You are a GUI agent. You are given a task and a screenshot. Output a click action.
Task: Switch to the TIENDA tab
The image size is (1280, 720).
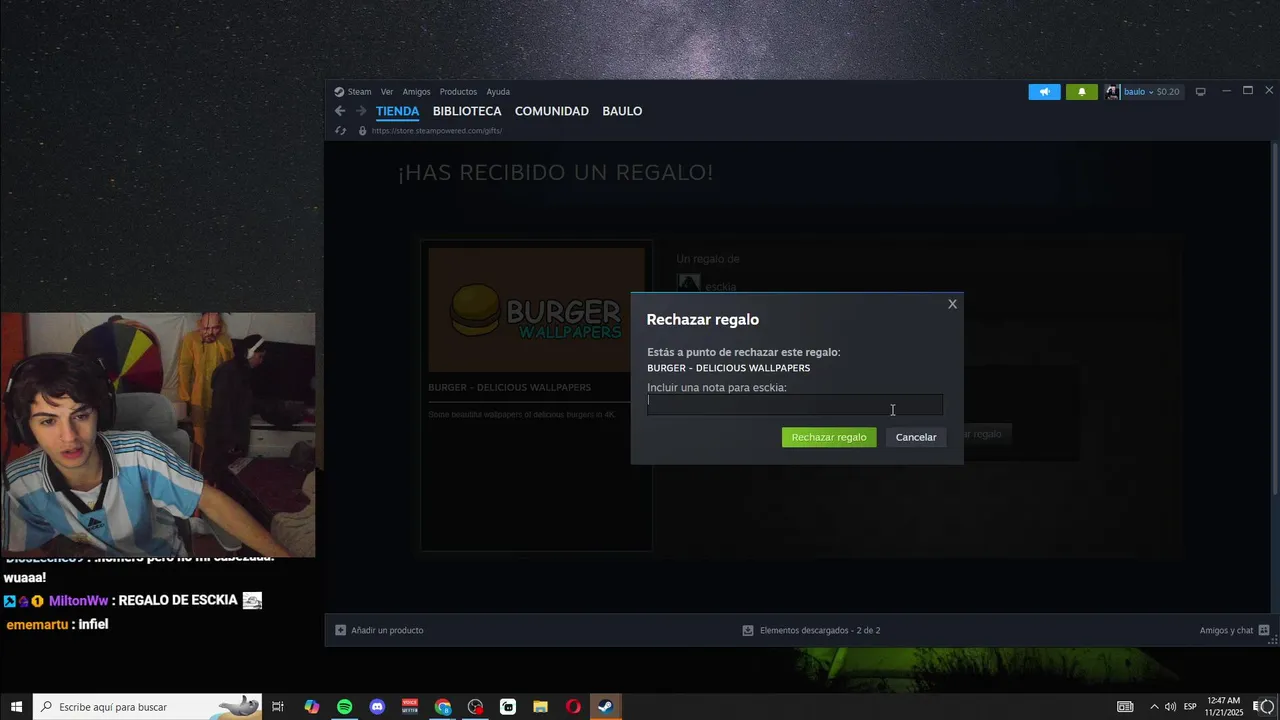pos(397,111)
